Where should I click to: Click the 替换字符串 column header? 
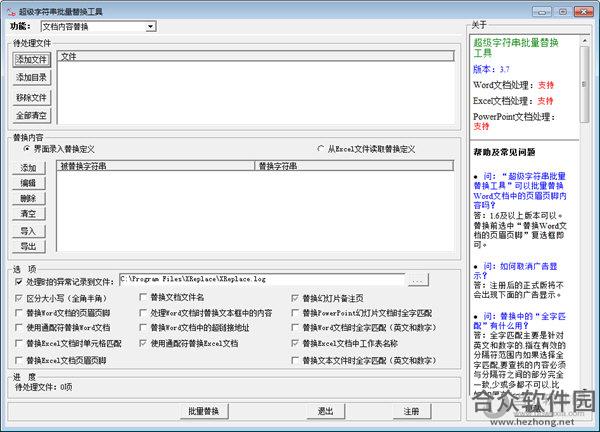tap(354, 166)
